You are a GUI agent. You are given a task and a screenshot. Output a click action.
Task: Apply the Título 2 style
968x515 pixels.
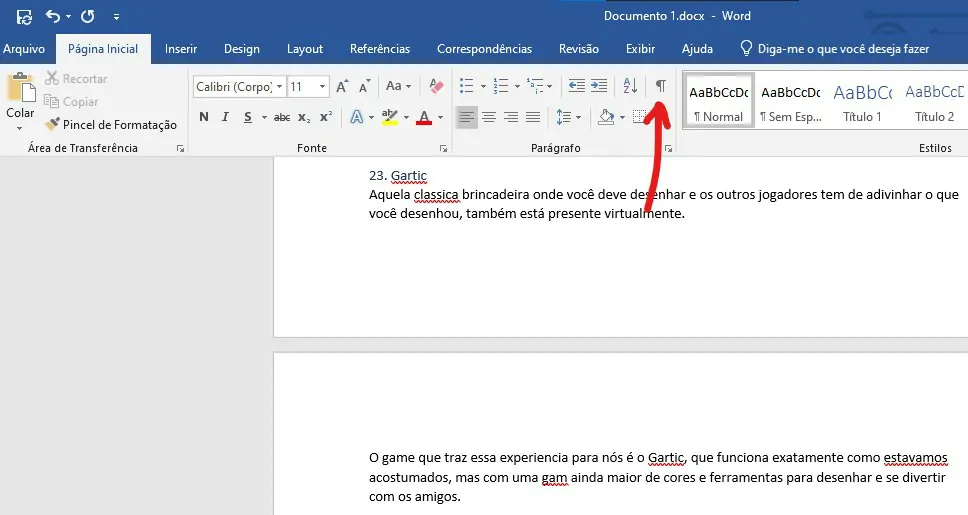(934, 101)
